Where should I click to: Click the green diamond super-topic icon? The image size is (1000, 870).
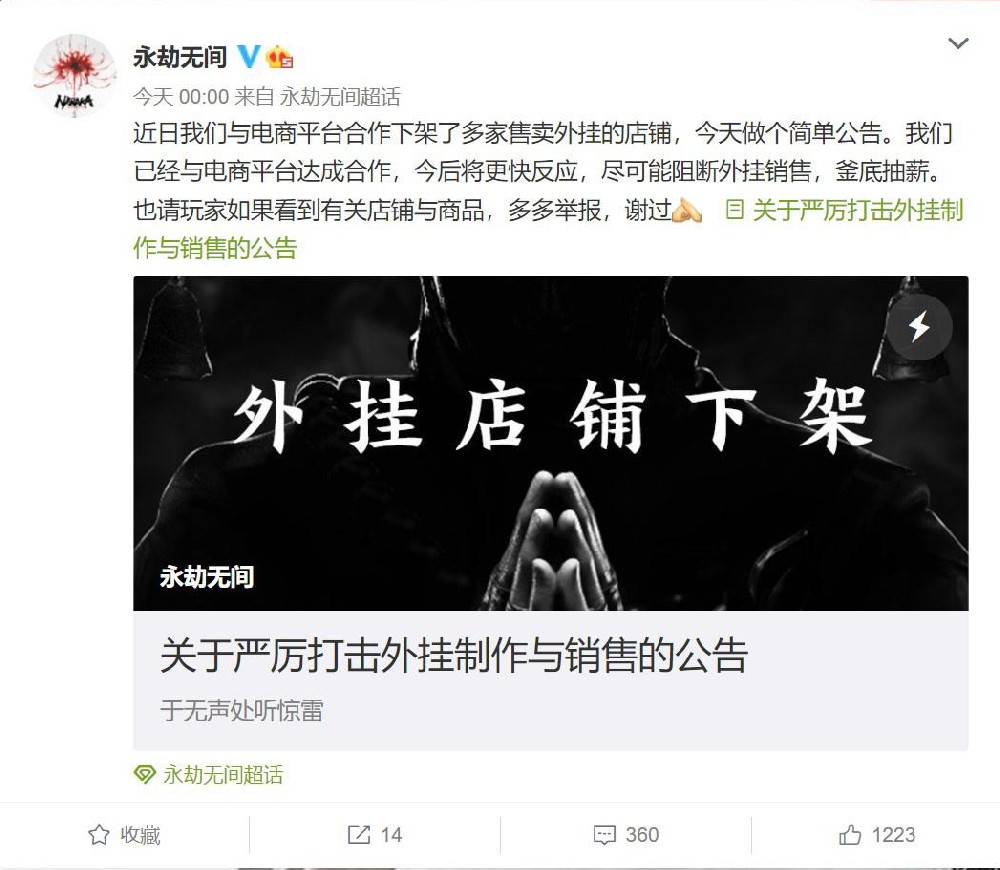click(x=145, y=775)
